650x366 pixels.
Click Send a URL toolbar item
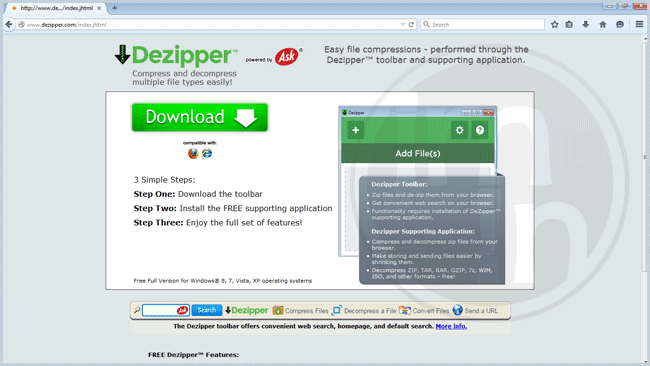[x=475, y=310]
